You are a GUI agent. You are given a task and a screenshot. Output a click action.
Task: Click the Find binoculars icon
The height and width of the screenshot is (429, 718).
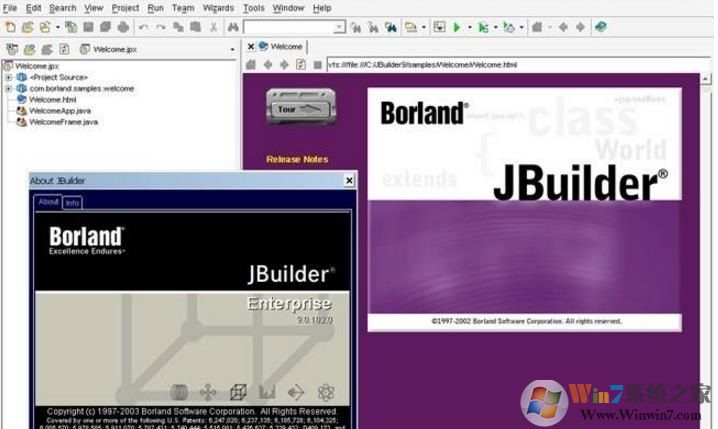pos(233,27)
